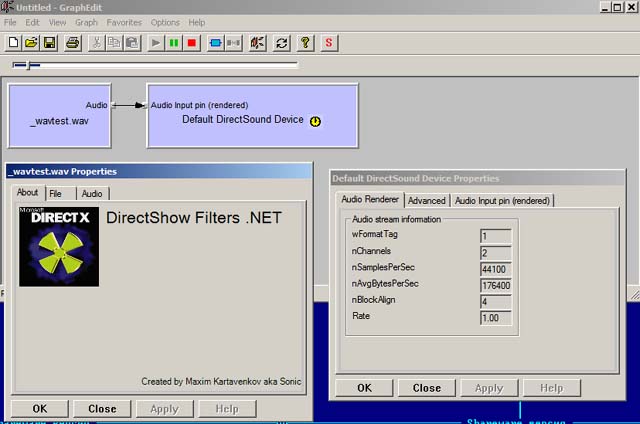640x424 pixels.
Task: Click the seek slider thumb
Action: pyautogui.click(x=29, y=65)
